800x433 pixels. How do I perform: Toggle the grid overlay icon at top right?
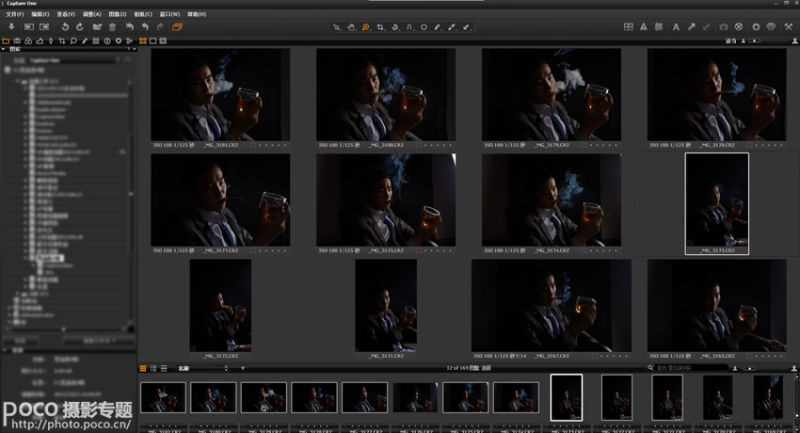pos(628,27)
